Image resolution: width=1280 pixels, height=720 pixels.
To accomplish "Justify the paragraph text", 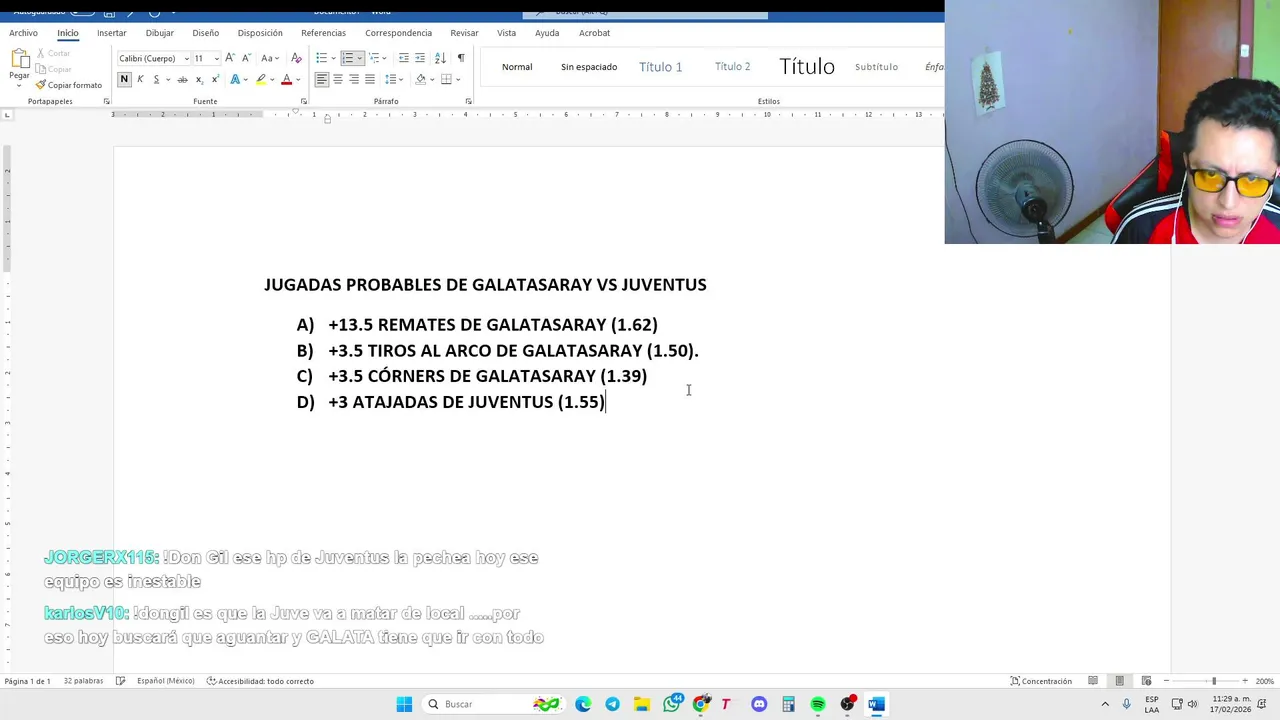I will [370, 79].
